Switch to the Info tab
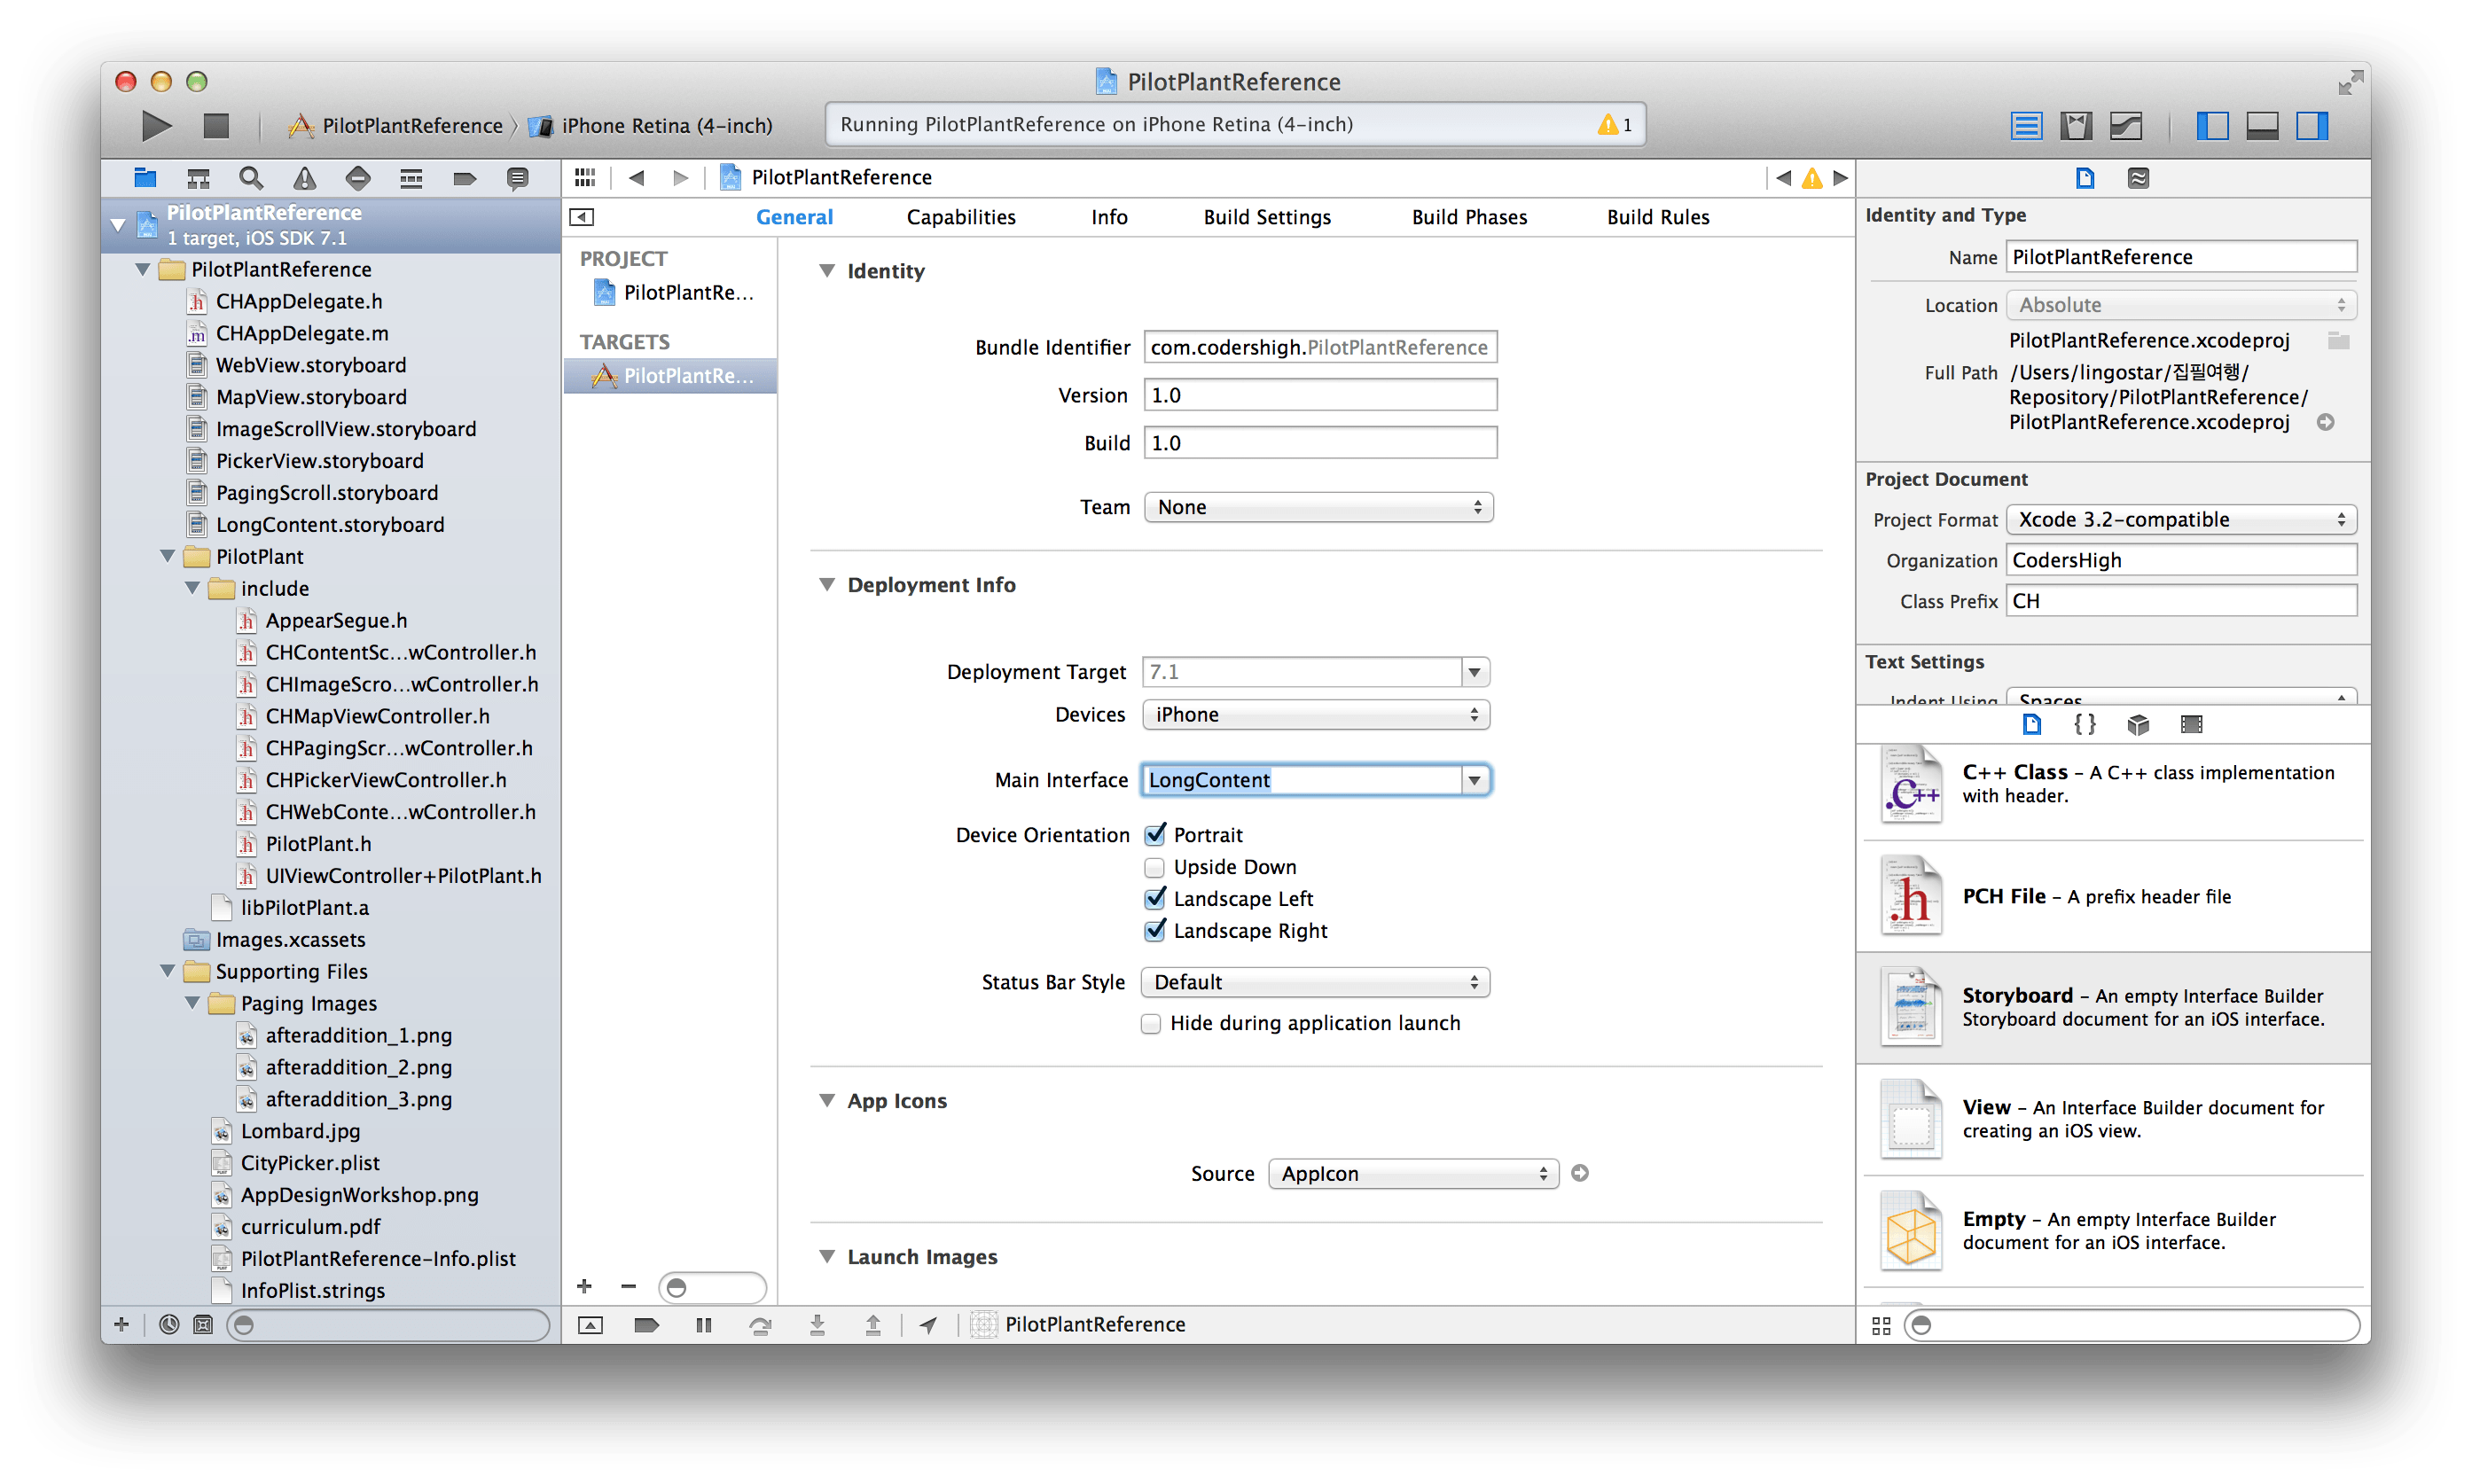The height and width of the screenshot is (1484, 2472). click(x=1109, y=217)
